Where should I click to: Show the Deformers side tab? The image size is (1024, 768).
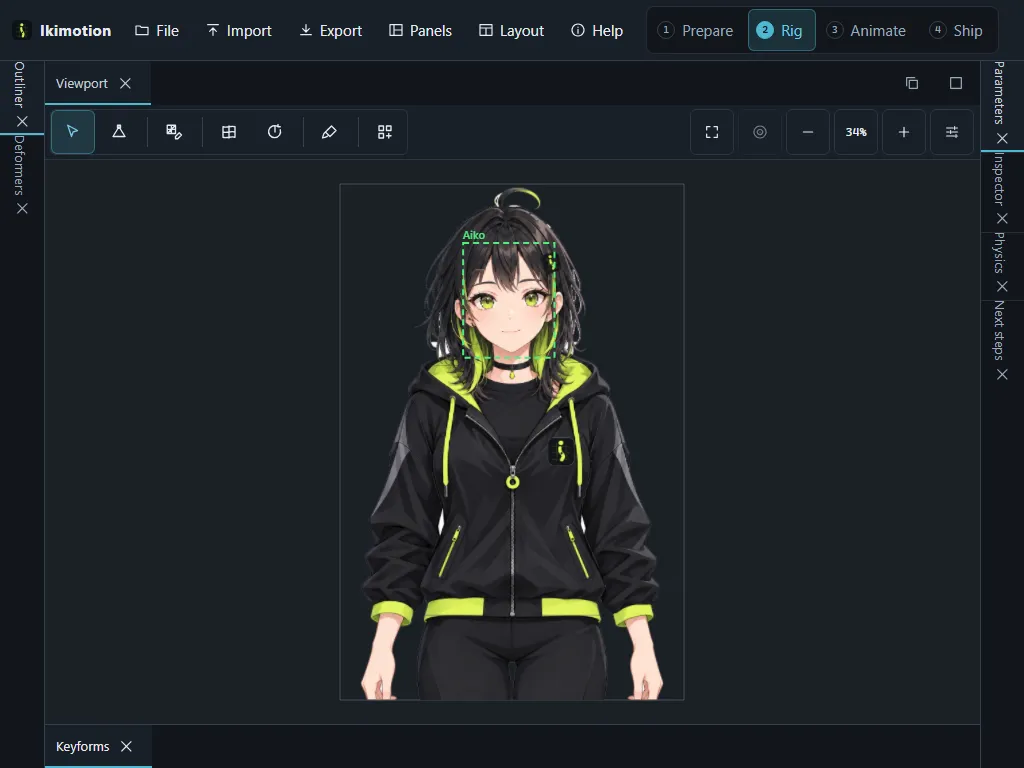(20, 165)
